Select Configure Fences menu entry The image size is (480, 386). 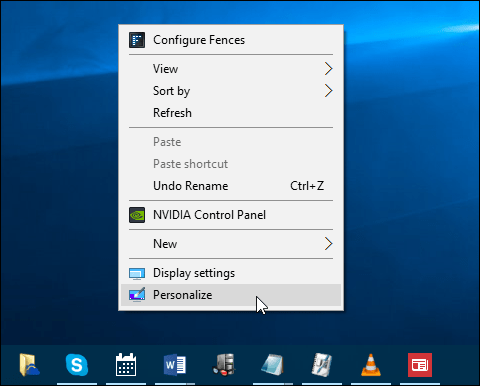(x=231, y=40)
